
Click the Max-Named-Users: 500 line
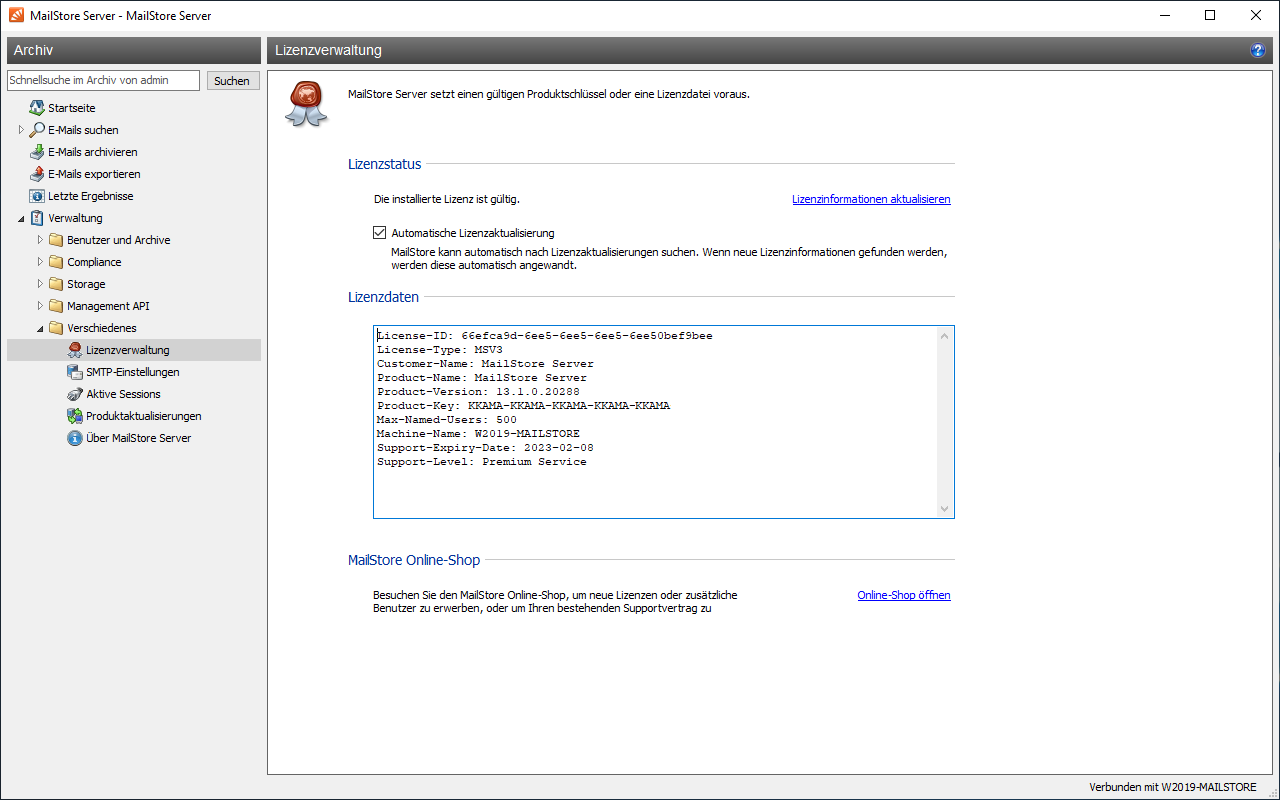pos(447,420)
